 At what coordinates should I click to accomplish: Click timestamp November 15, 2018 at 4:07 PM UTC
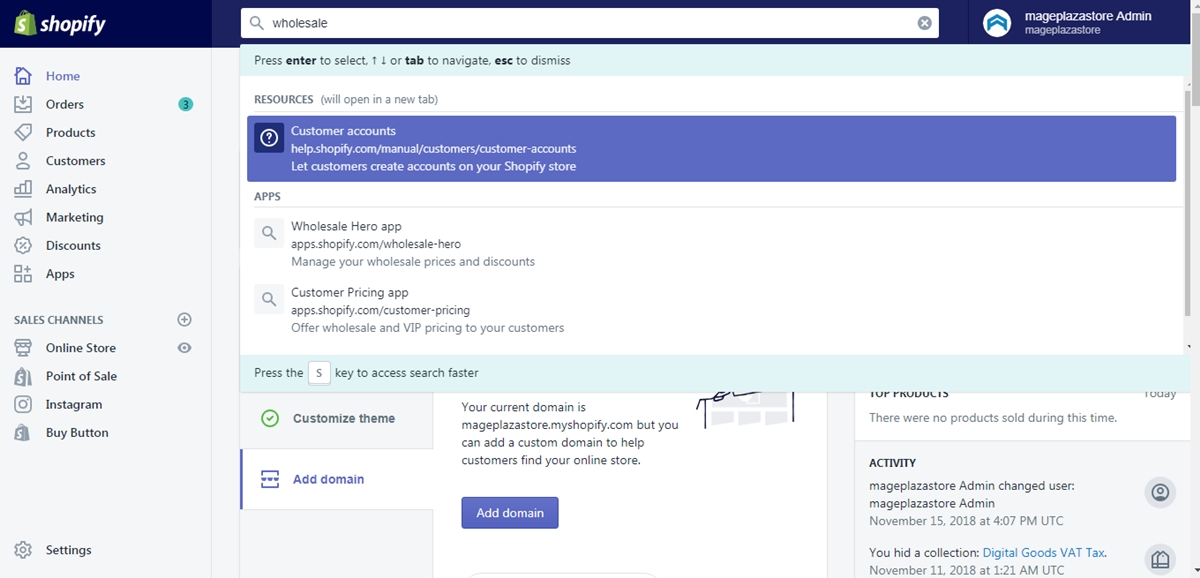(x=966, y=521)
